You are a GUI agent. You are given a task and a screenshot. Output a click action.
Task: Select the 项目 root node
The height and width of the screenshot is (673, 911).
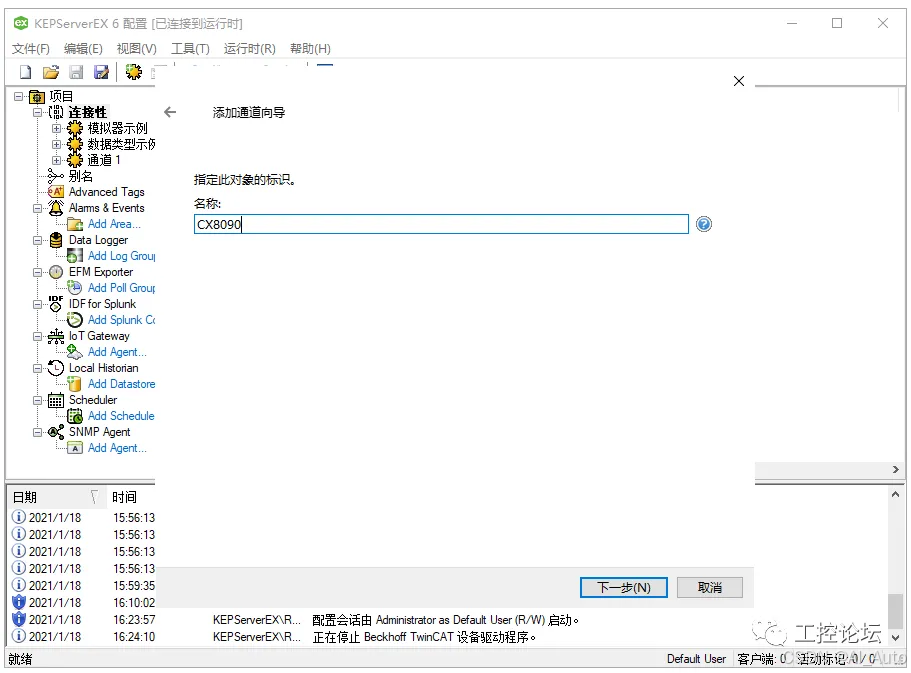[x=61, y=96]
